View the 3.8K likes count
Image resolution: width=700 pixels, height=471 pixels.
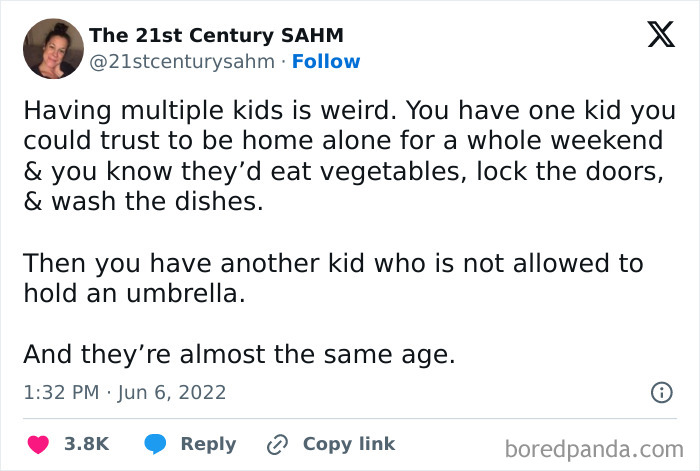(86, 444)
